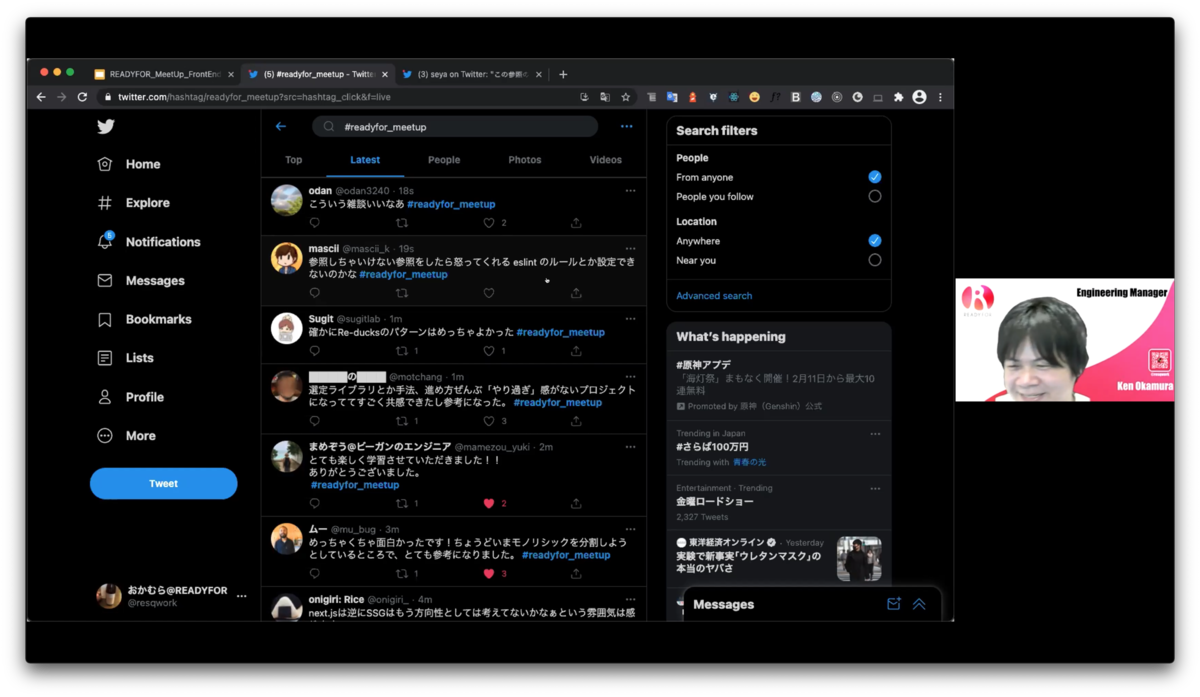
Task: Open Bookmarks in the sidebar
Action: (144, 319)
